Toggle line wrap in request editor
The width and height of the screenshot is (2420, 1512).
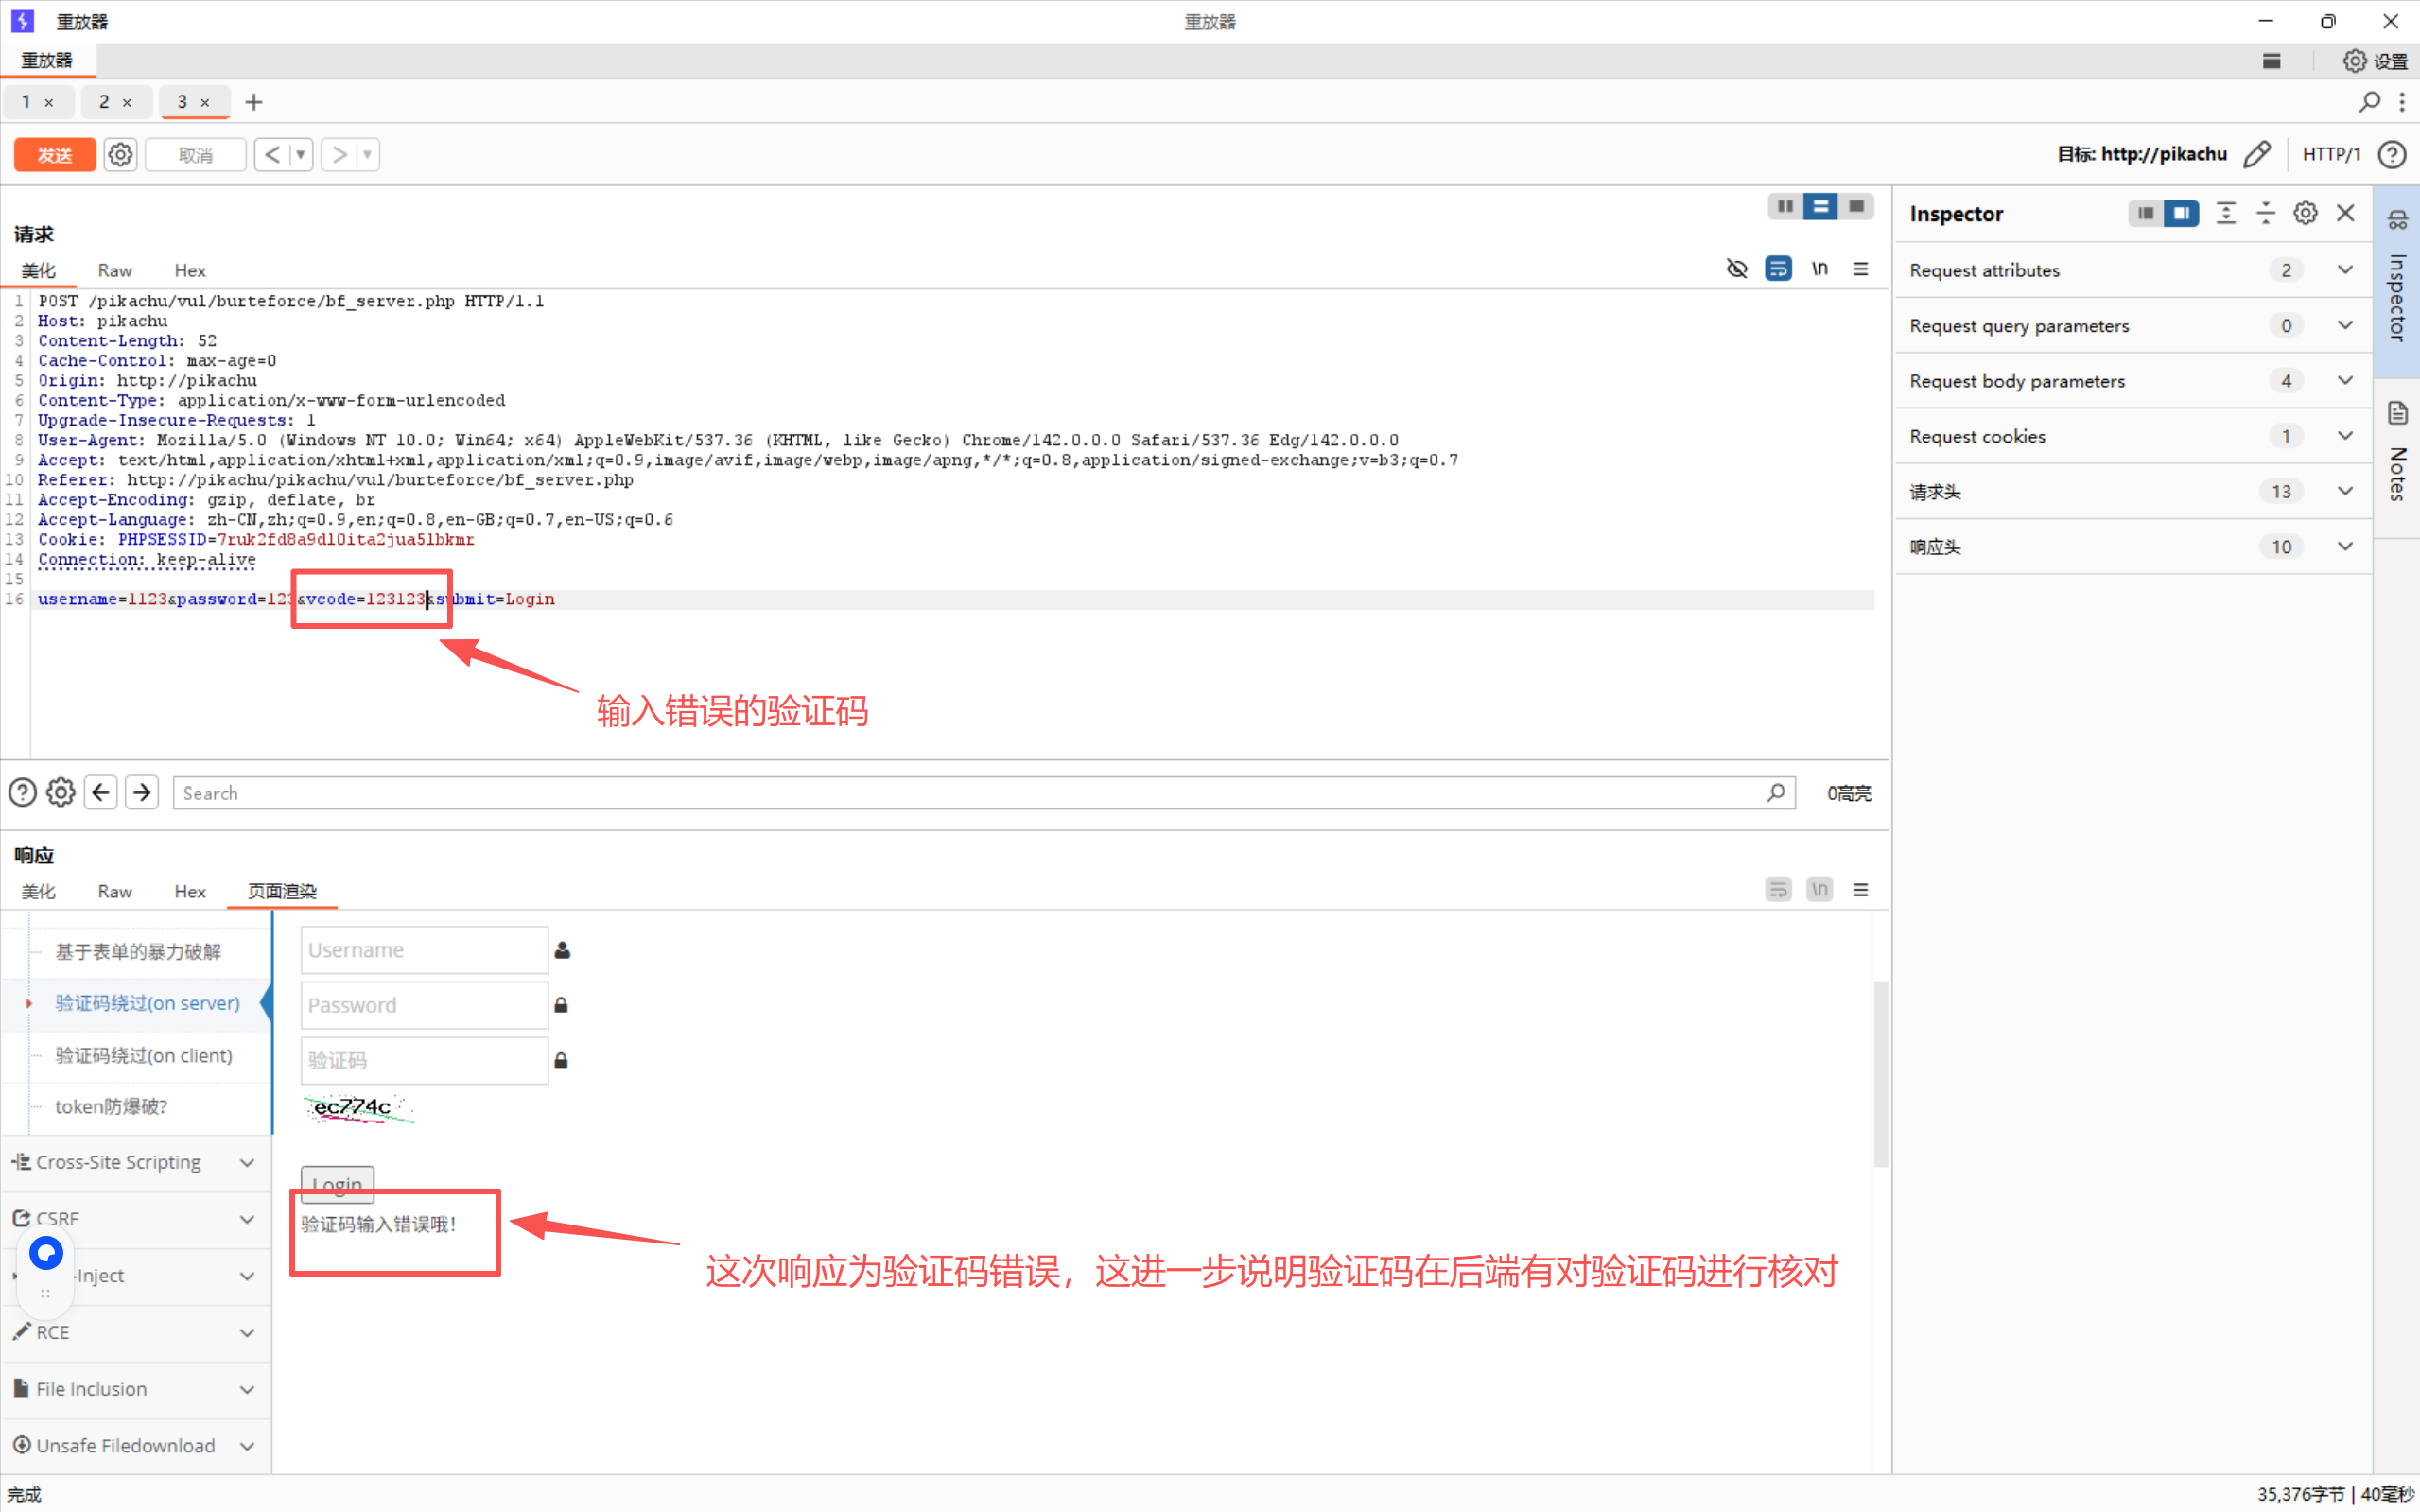(x=1778, y=269)
